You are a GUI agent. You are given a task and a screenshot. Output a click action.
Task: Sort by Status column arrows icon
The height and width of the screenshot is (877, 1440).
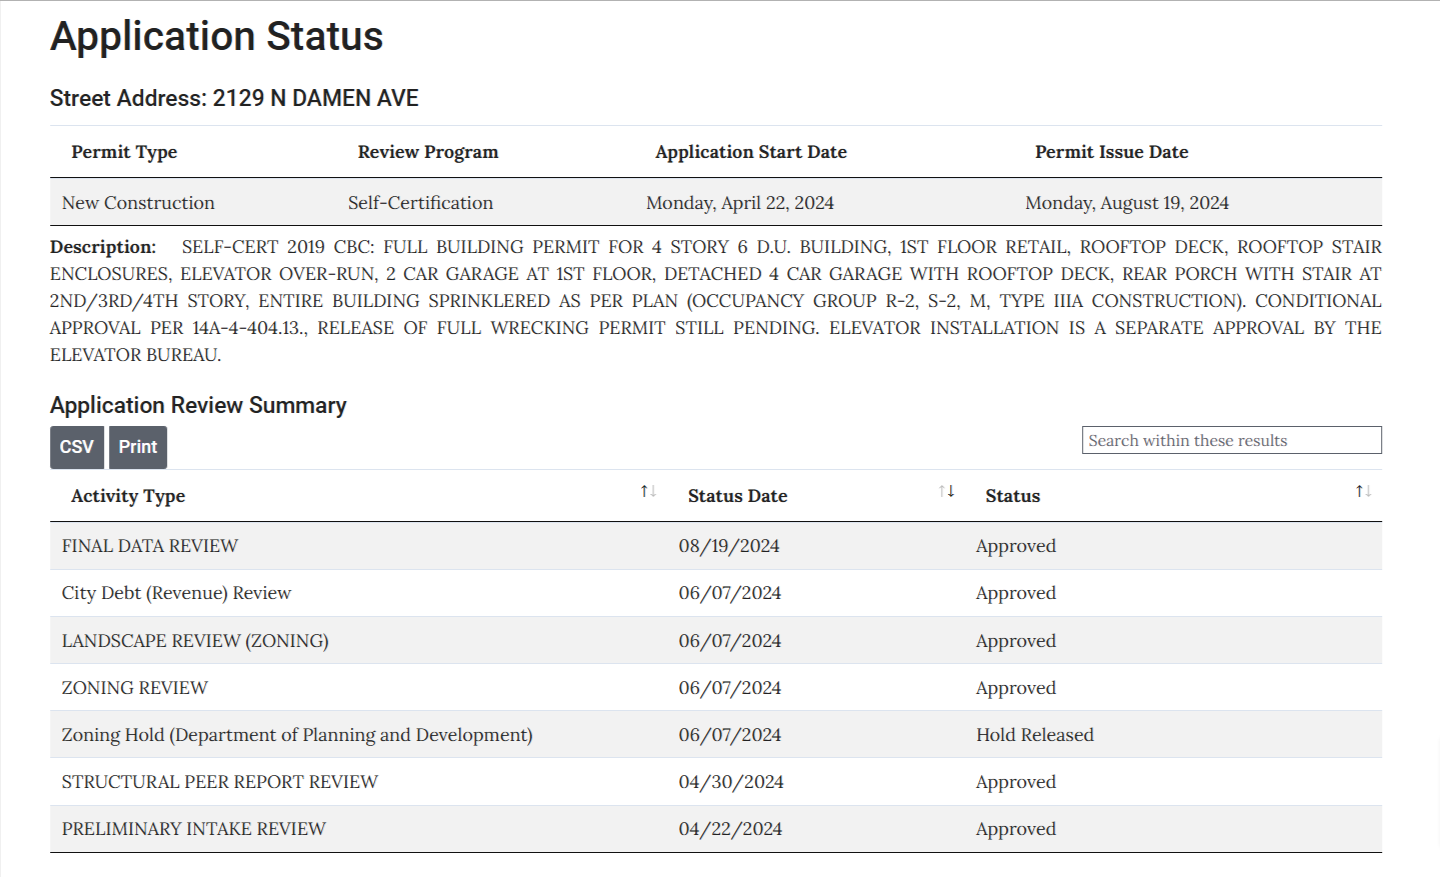[x=1363, y=491]
